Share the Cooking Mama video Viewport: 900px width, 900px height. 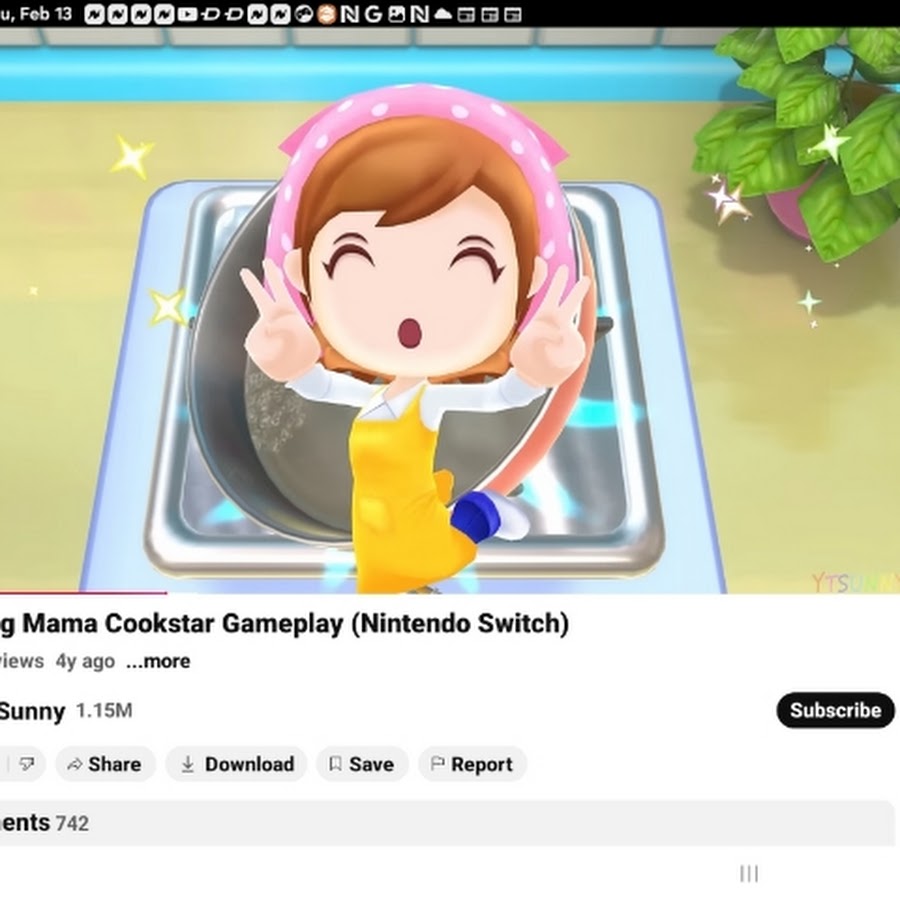pos(105,764)
